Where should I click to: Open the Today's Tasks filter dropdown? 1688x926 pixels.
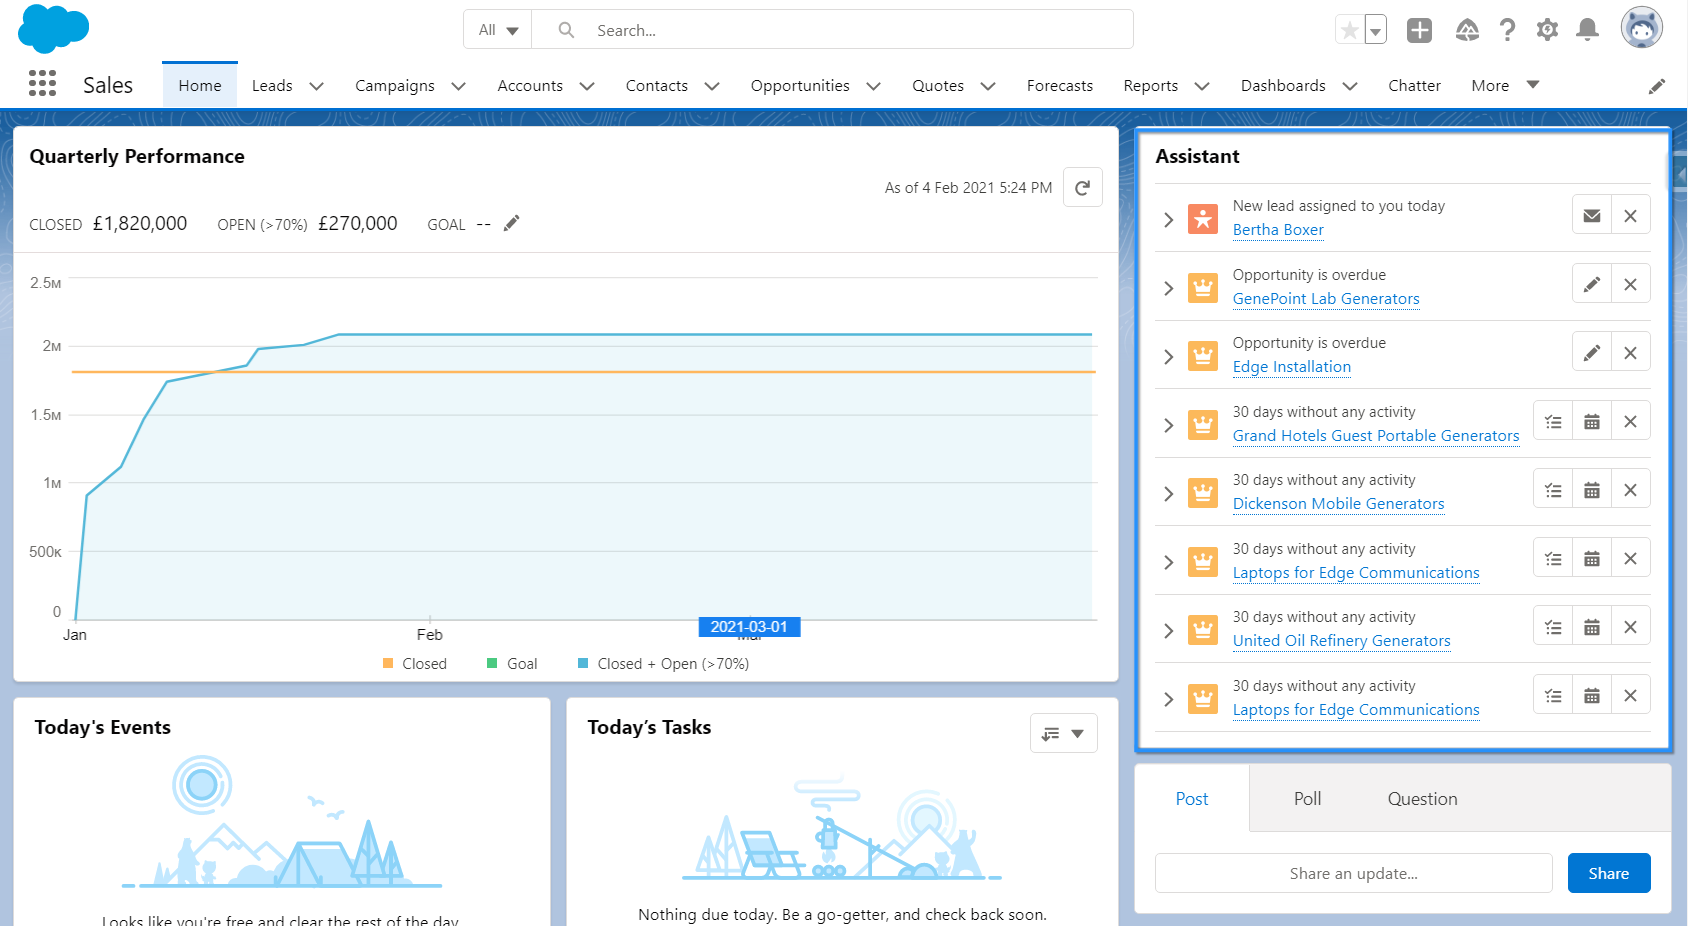tap(1063, 733)
